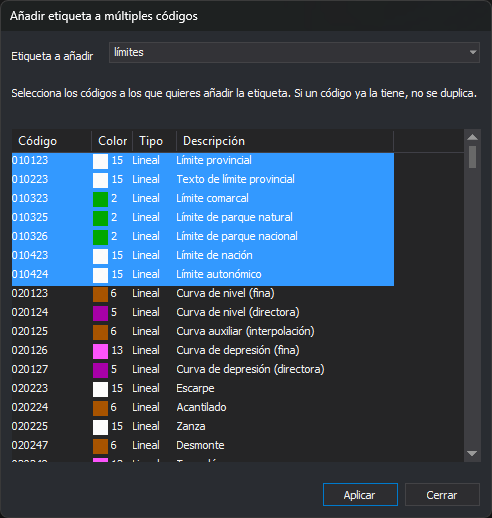Select the Escarpe row
This screenshot has height=518, width=492.
pyautogui.click(x=203, y=388)
